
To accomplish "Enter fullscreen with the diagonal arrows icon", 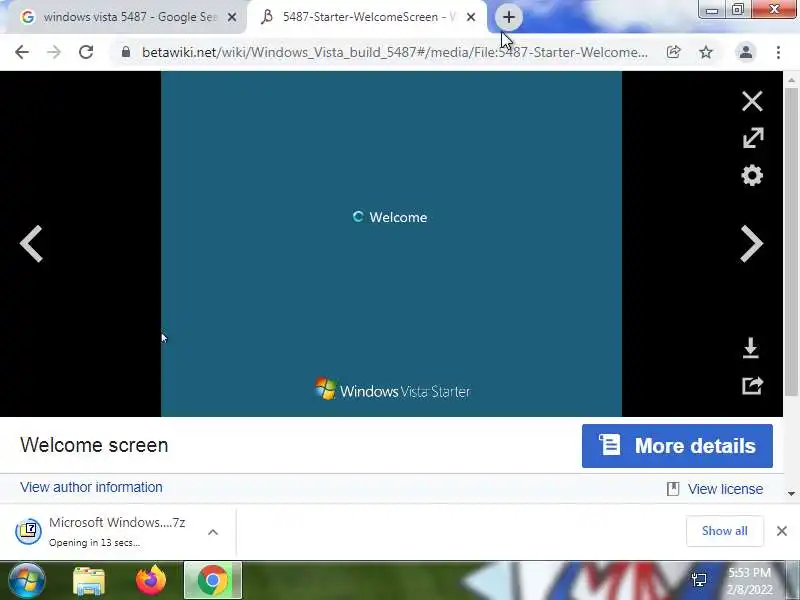I will click(753, 138).
